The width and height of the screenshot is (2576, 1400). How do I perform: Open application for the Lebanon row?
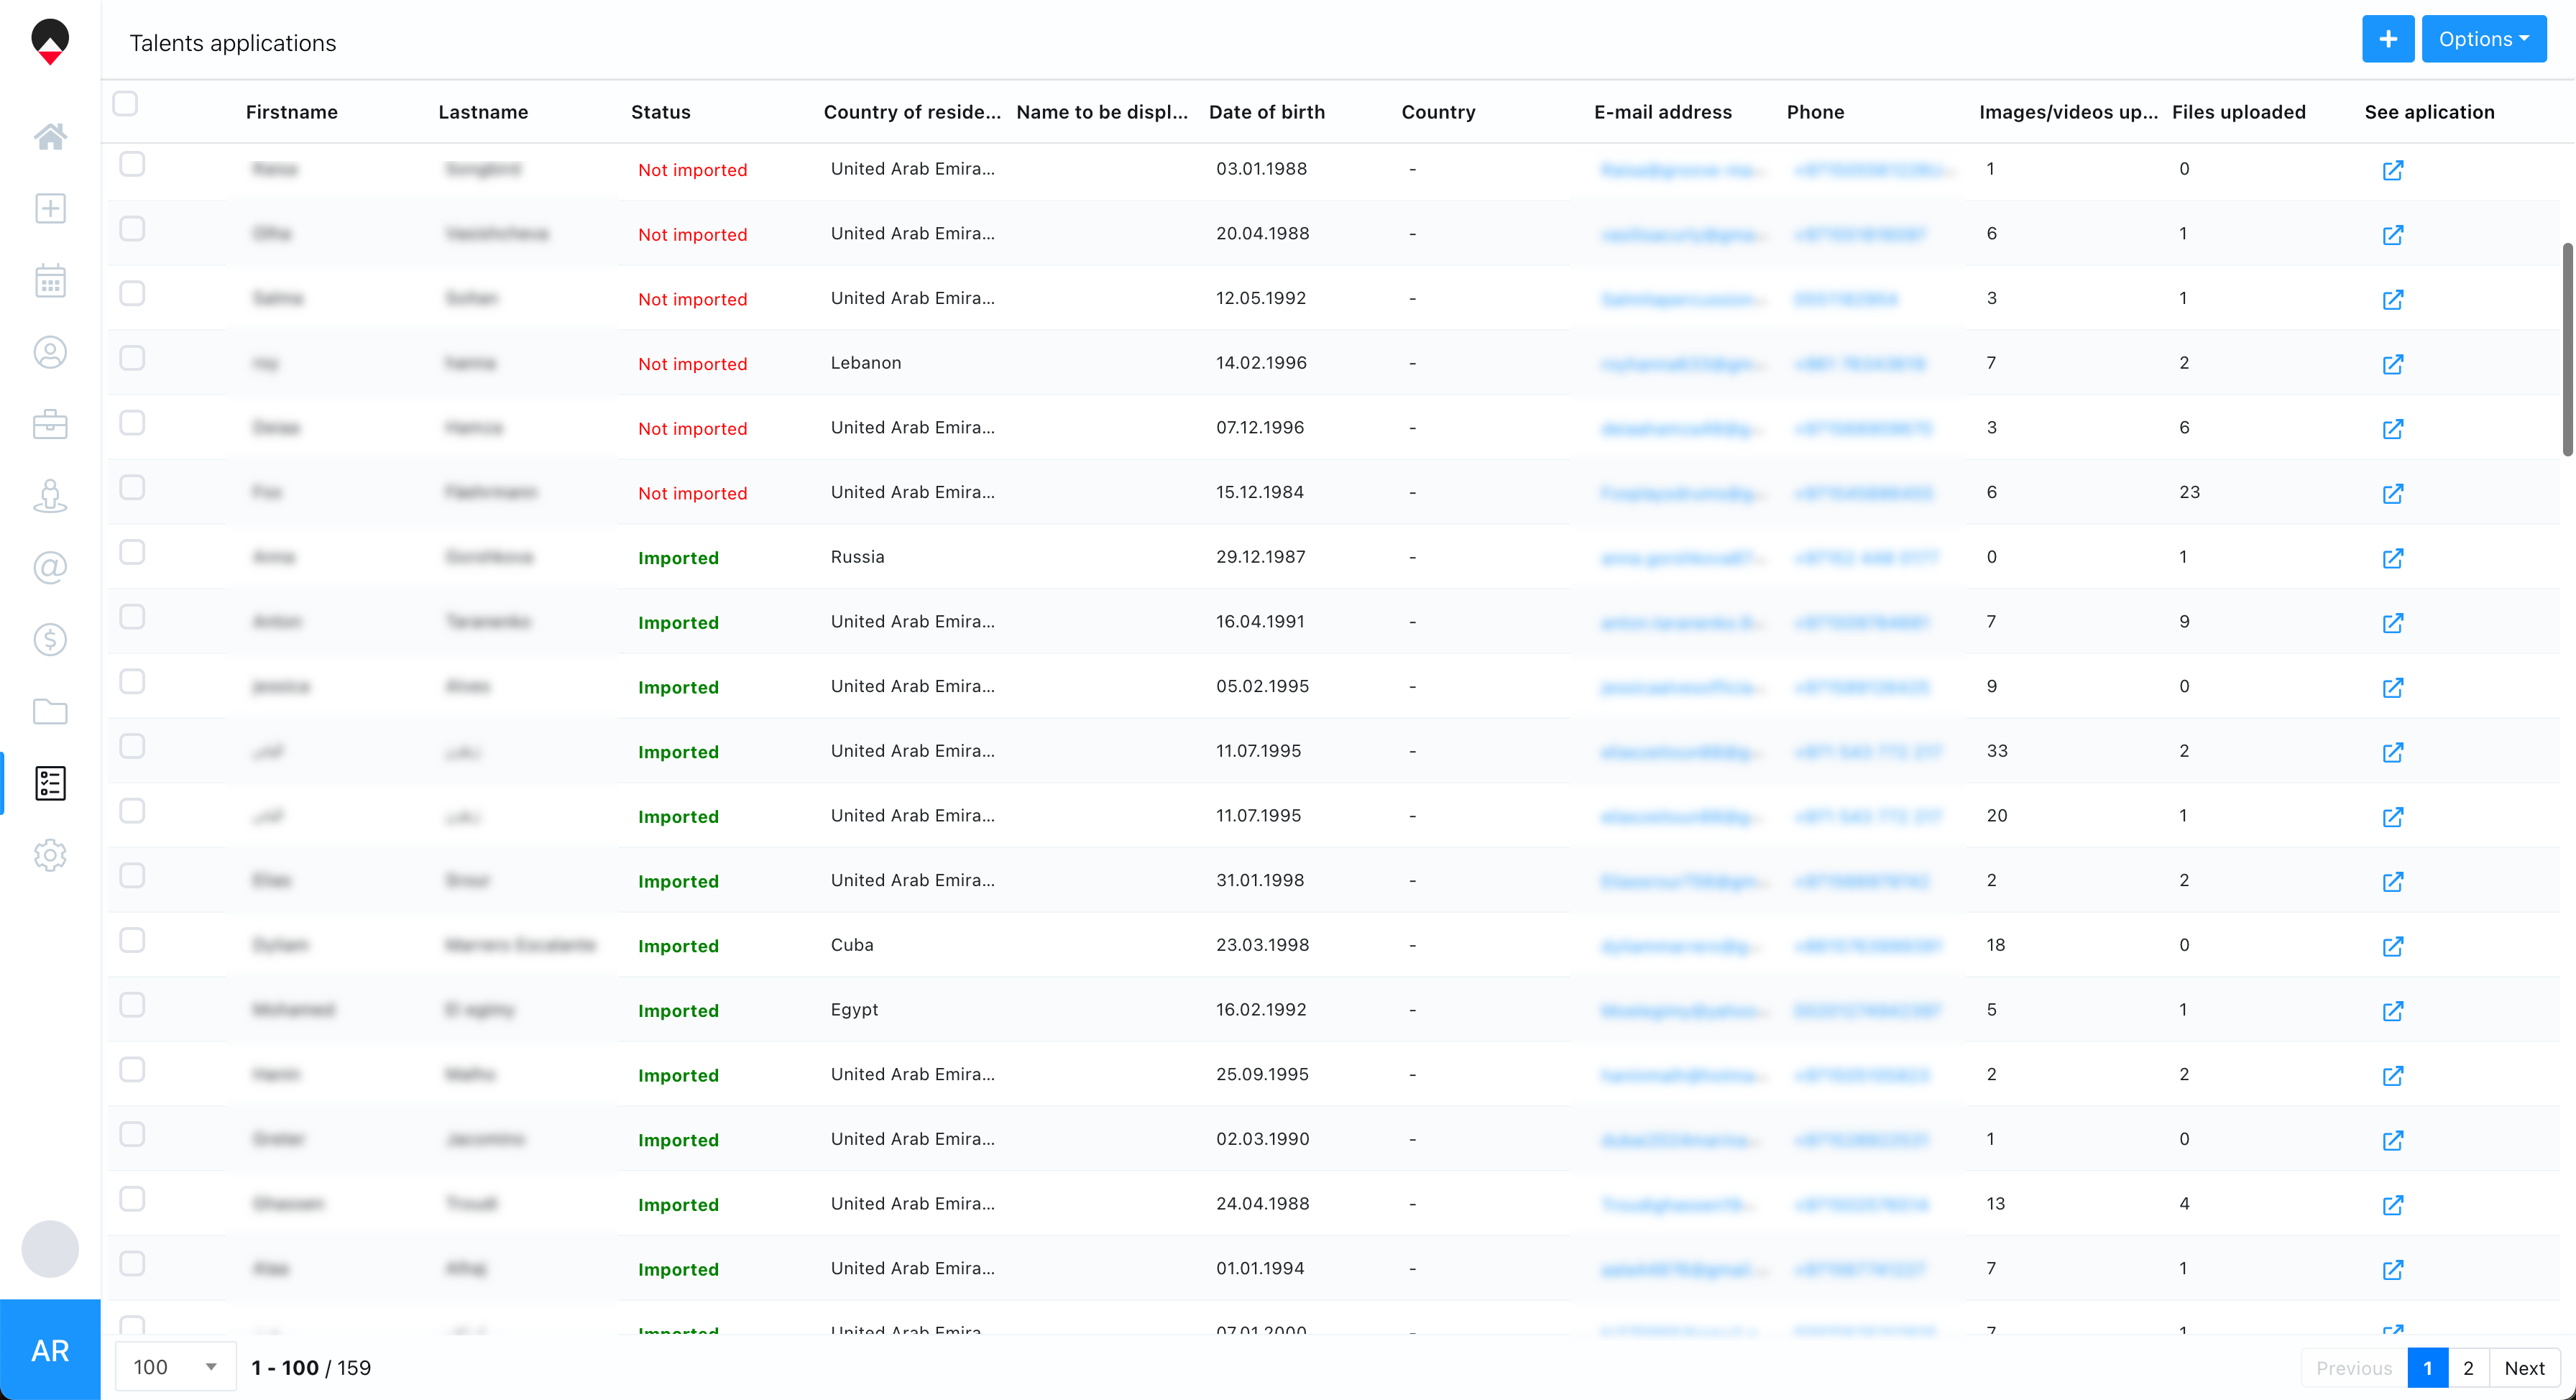(x=2392, y=364)
